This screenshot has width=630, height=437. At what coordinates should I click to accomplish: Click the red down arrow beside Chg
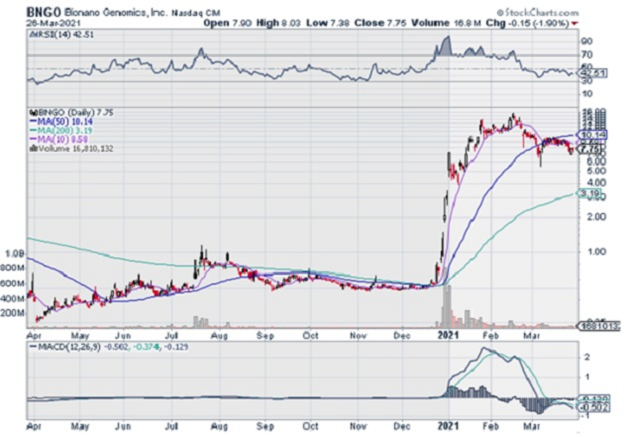[x=575, y=23]
